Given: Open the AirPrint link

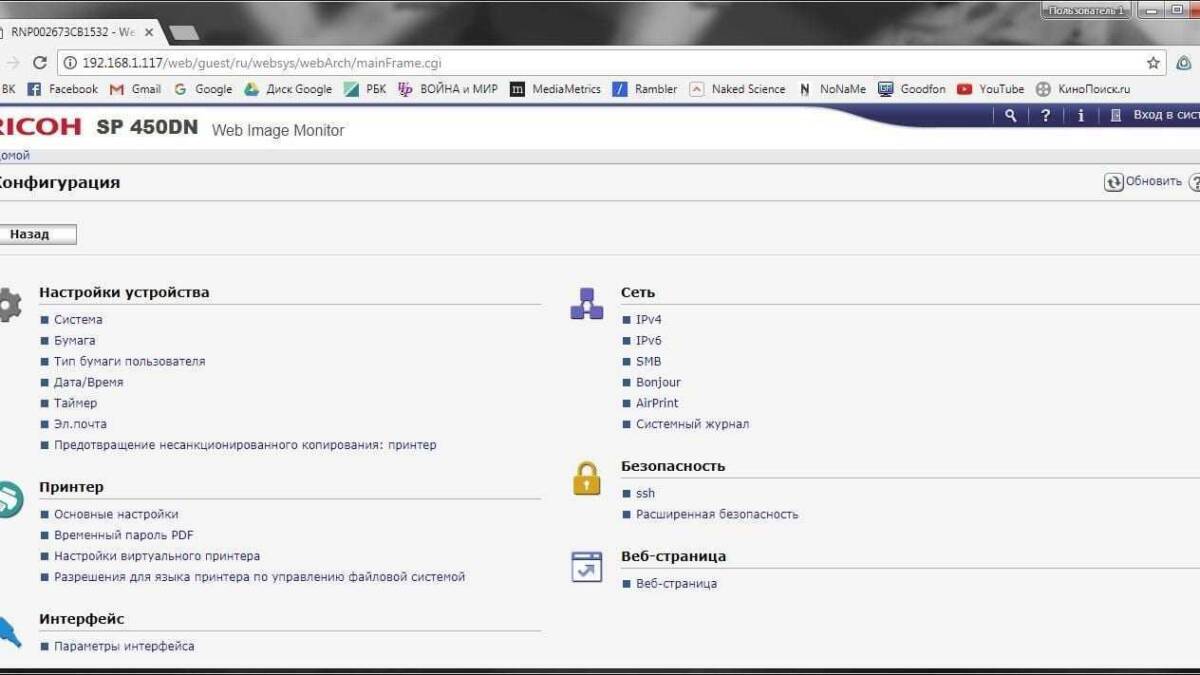Looking at the screenshot, I should coord(657,403).
